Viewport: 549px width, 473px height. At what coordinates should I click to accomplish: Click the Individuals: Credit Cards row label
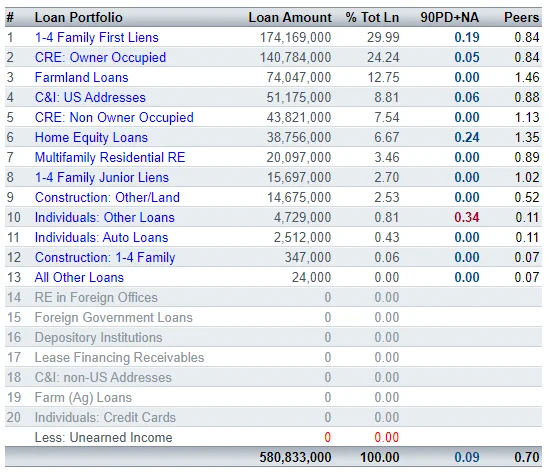[105, 417]
